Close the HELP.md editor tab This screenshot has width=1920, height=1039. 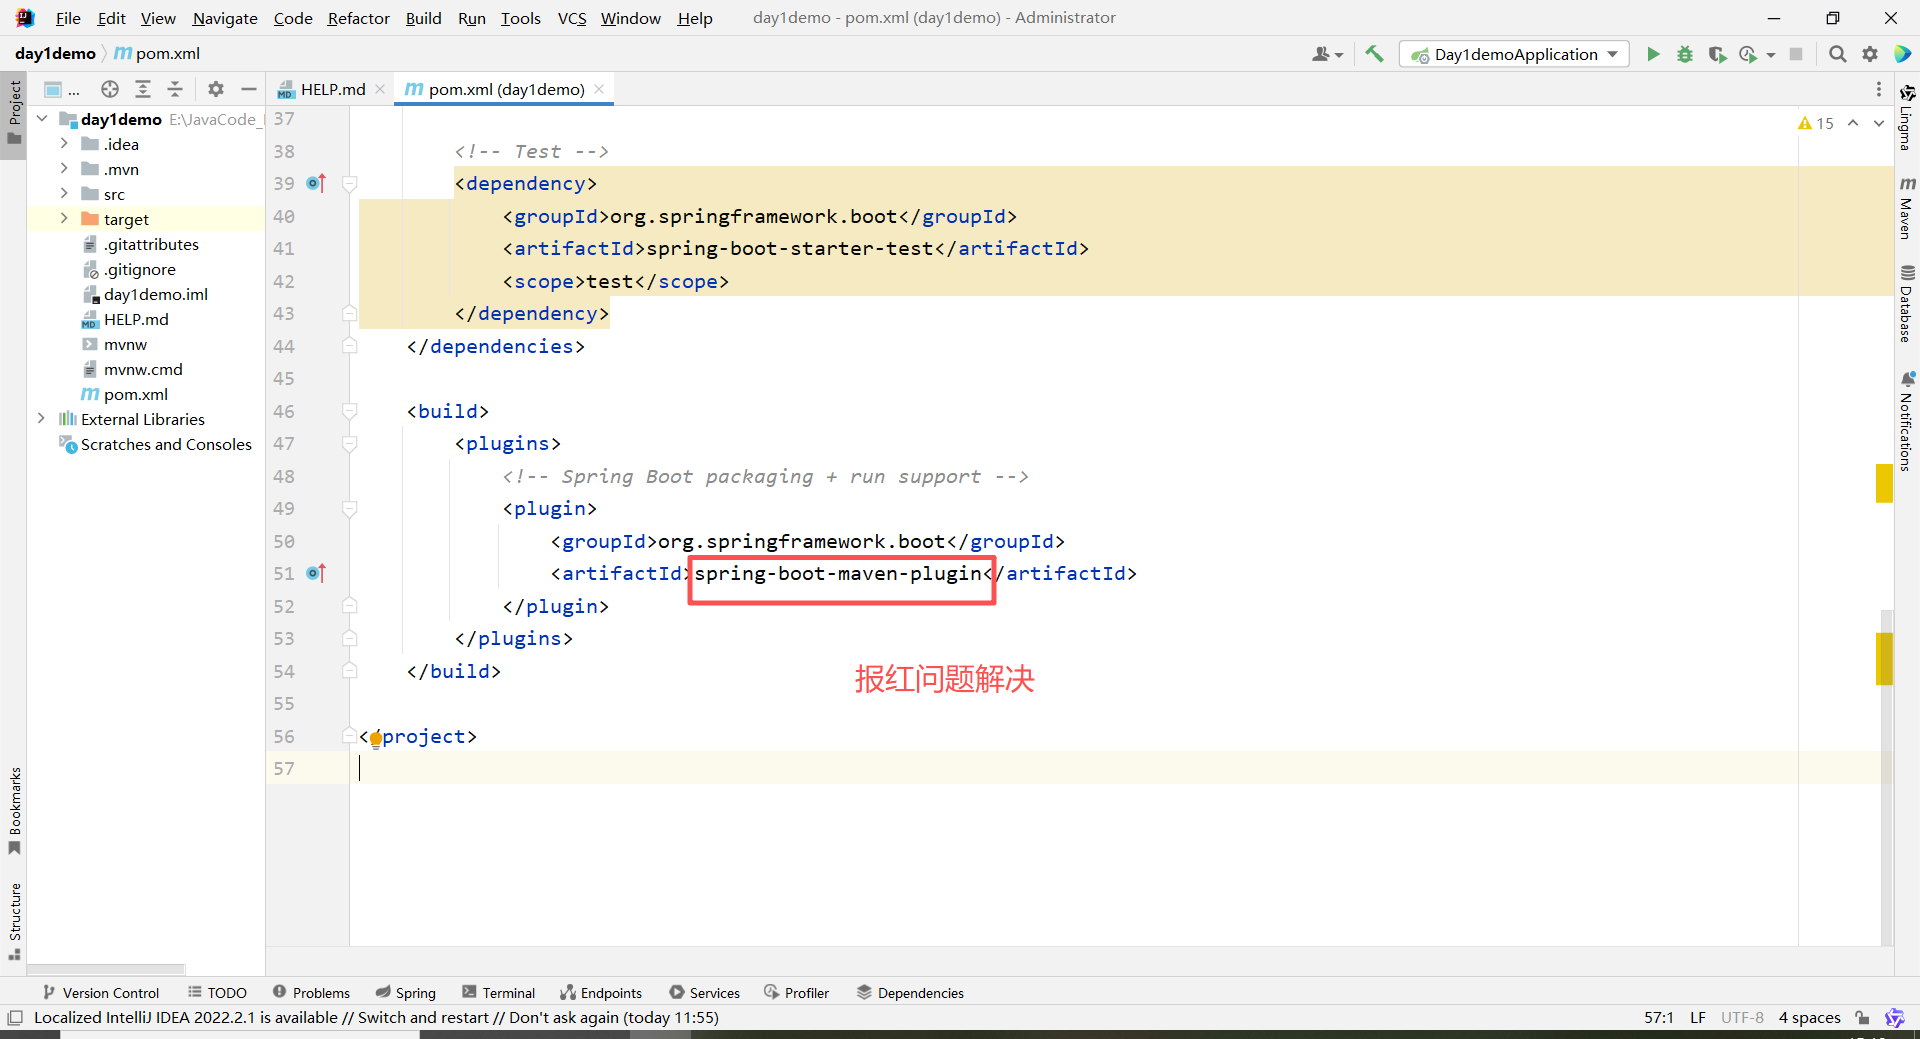click(x=380, y=89)
